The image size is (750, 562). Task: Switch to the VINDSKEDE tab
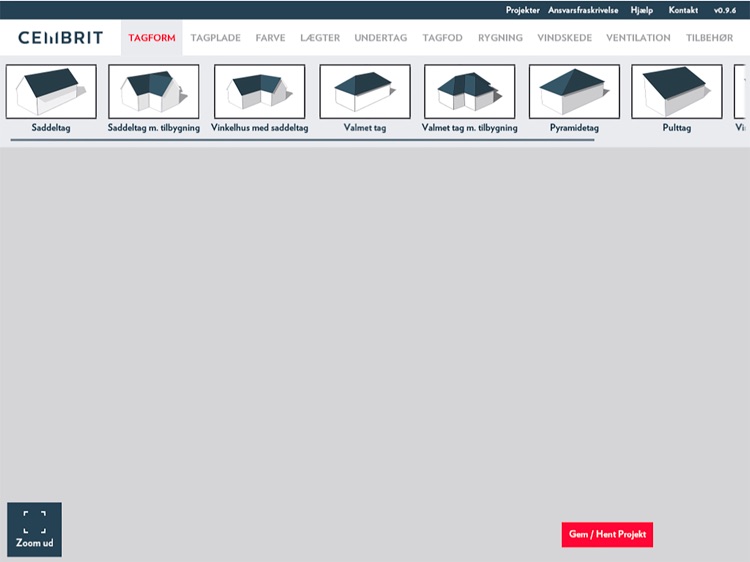[564, 38]
